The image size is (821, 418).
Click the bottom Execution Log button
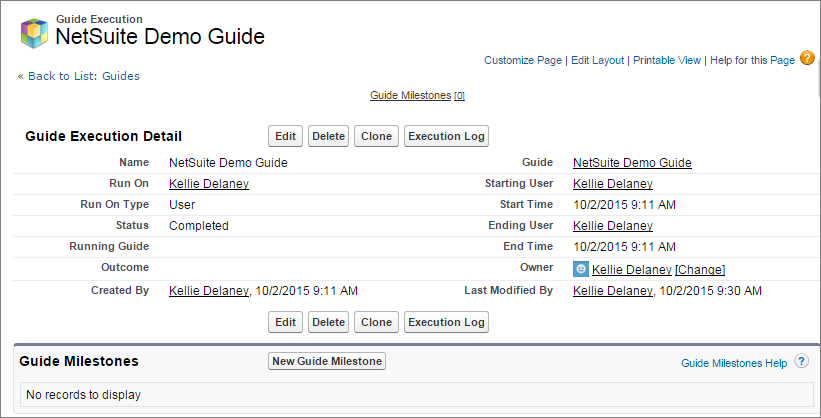446,322
